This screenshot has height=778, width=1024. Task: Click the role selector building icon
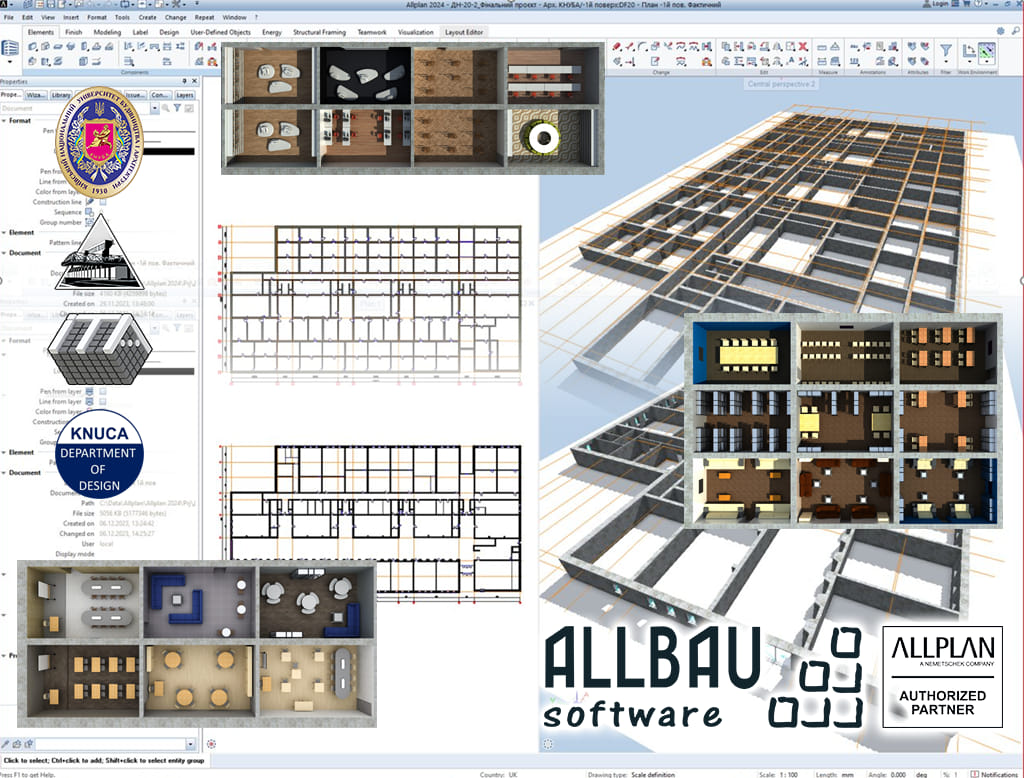click(x=10, y=48)
